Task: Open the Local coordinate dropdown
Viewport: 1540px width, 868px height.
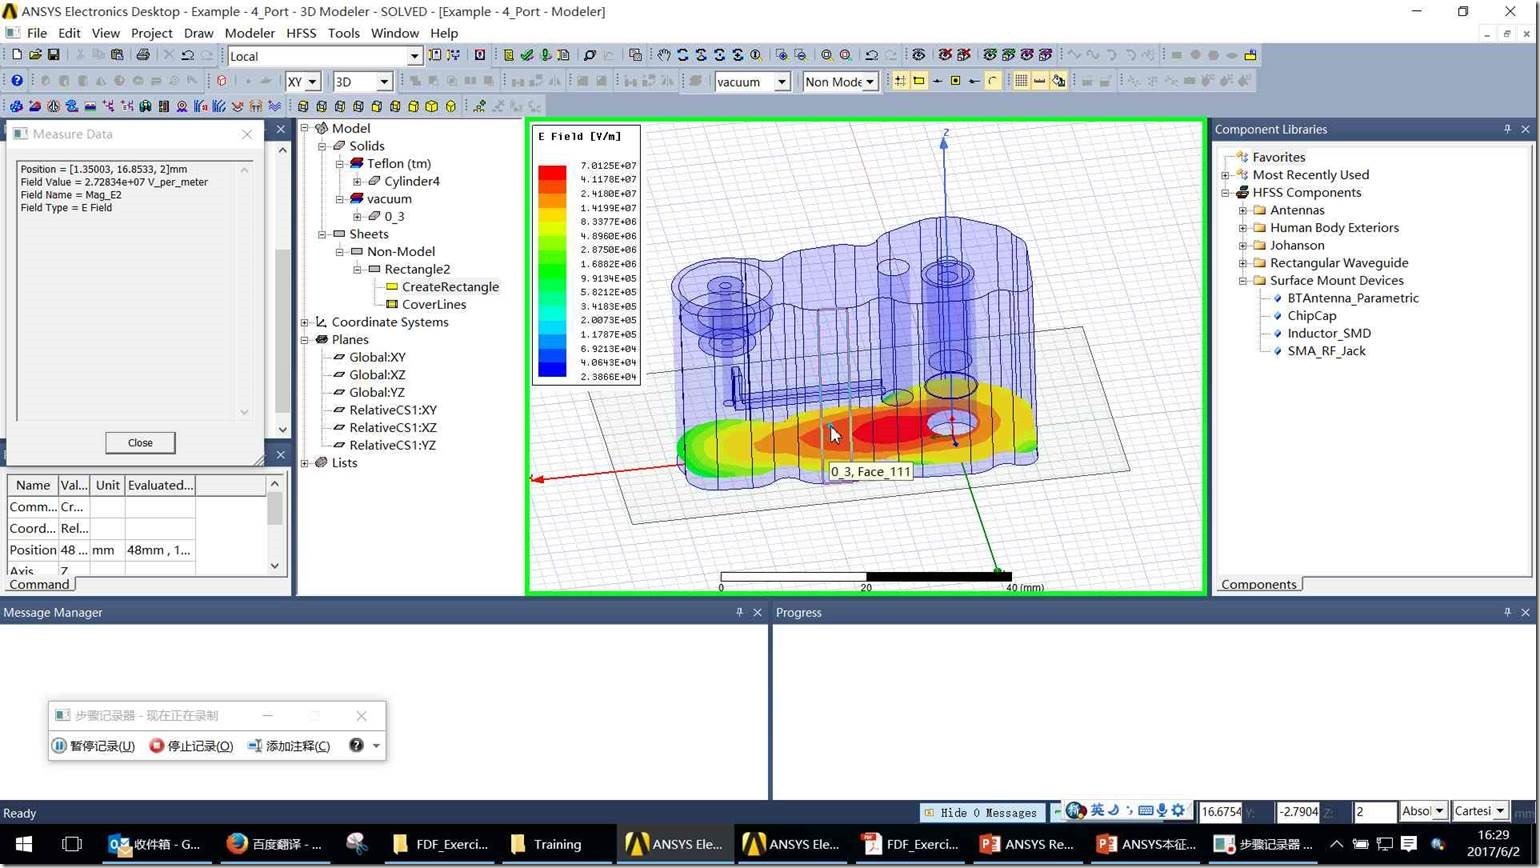Action: [414, 56]
